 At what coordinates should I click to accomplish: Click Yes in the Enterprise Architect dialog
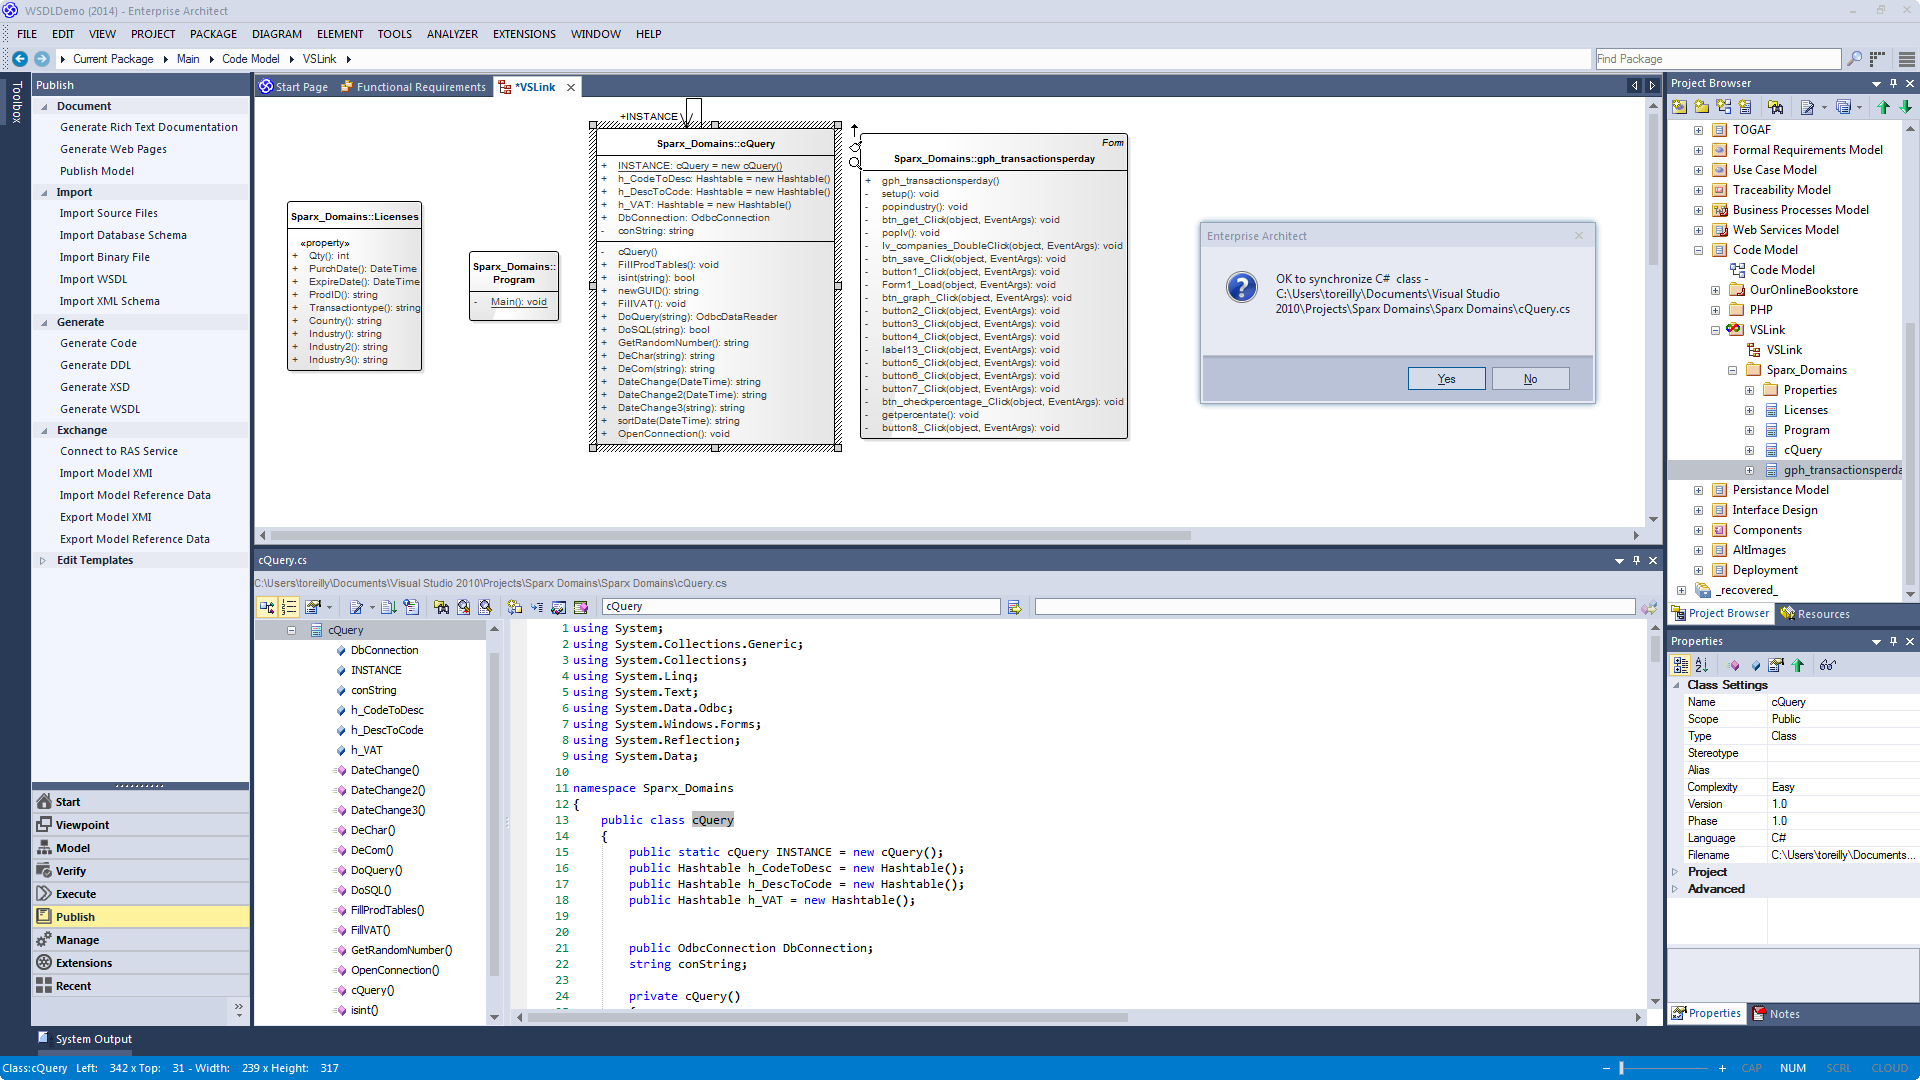pos(1446,379)
